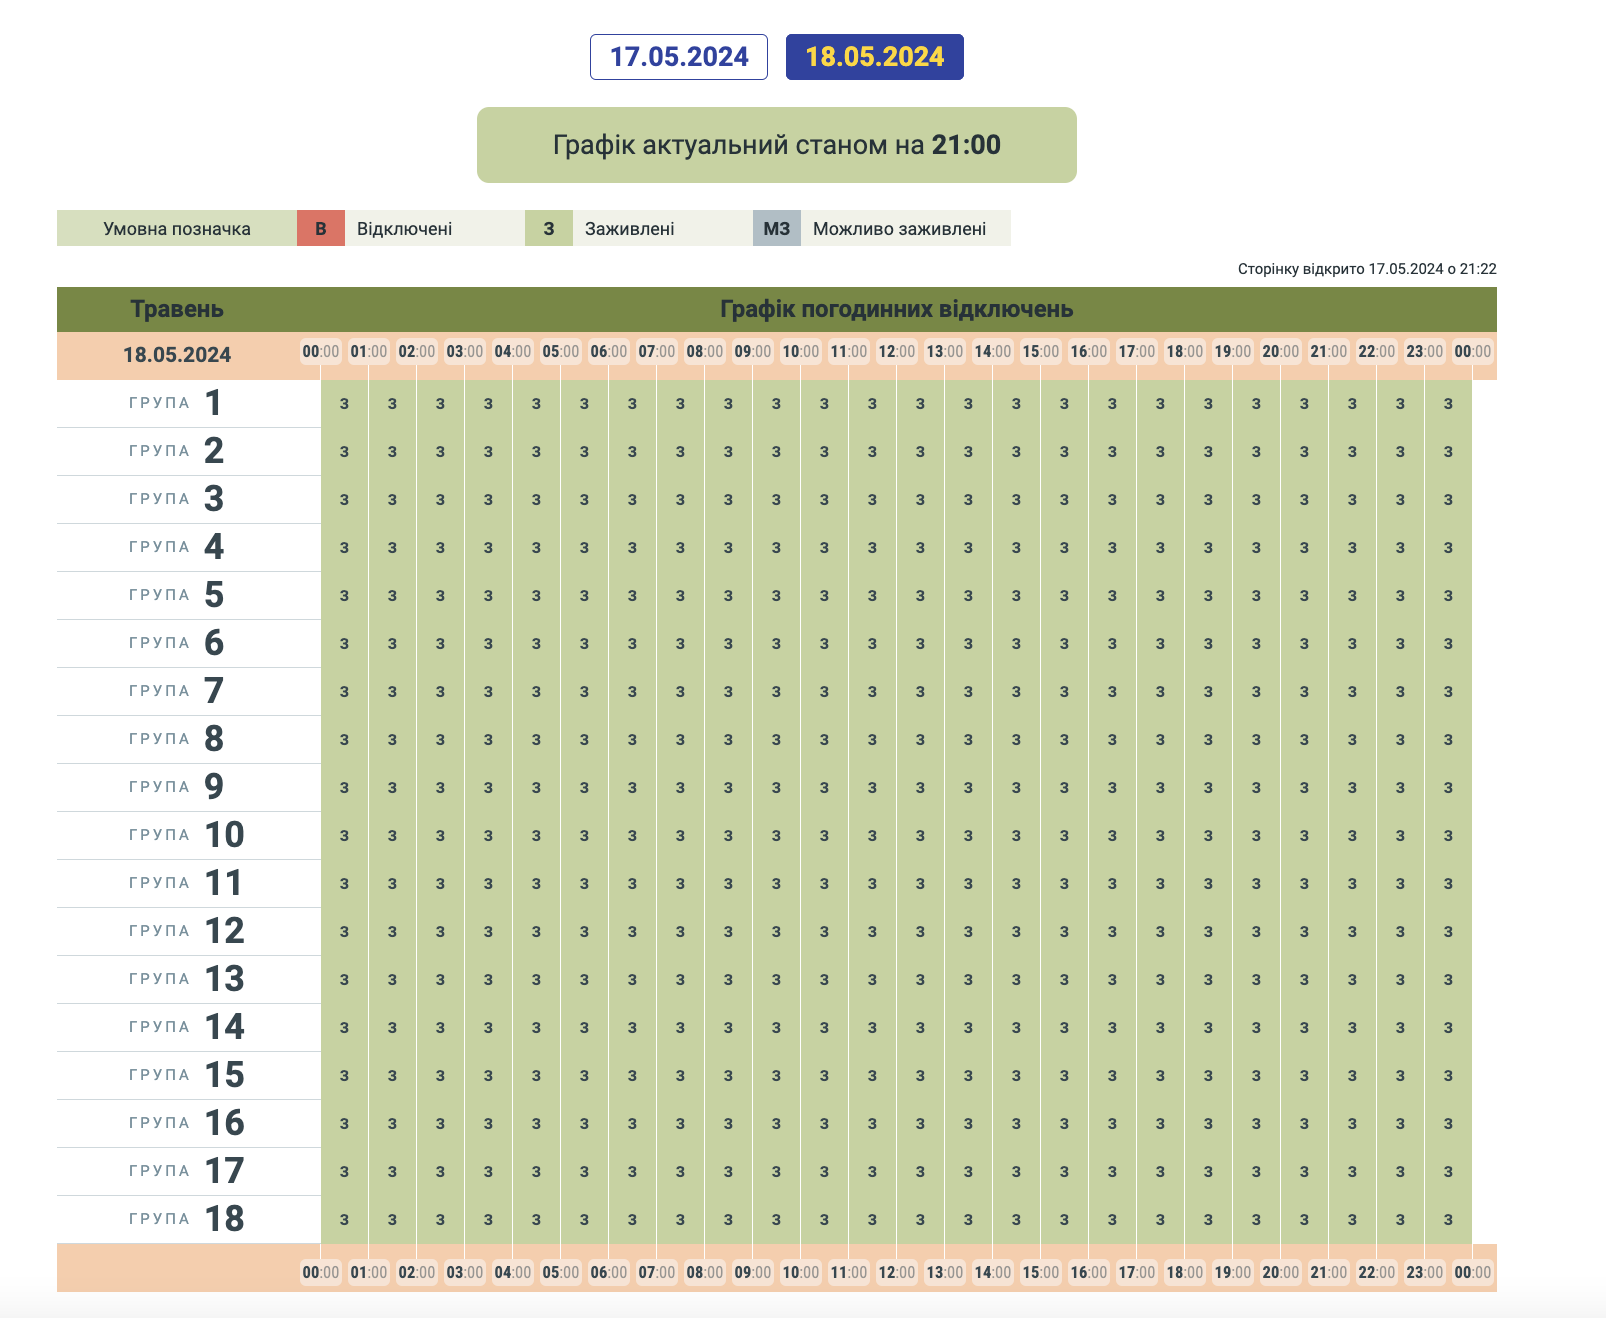Switch to the 17.05.2024 date tab
Image resolution: width=1606 pixels, height=1318 pixels.
(x=678, y=57)
